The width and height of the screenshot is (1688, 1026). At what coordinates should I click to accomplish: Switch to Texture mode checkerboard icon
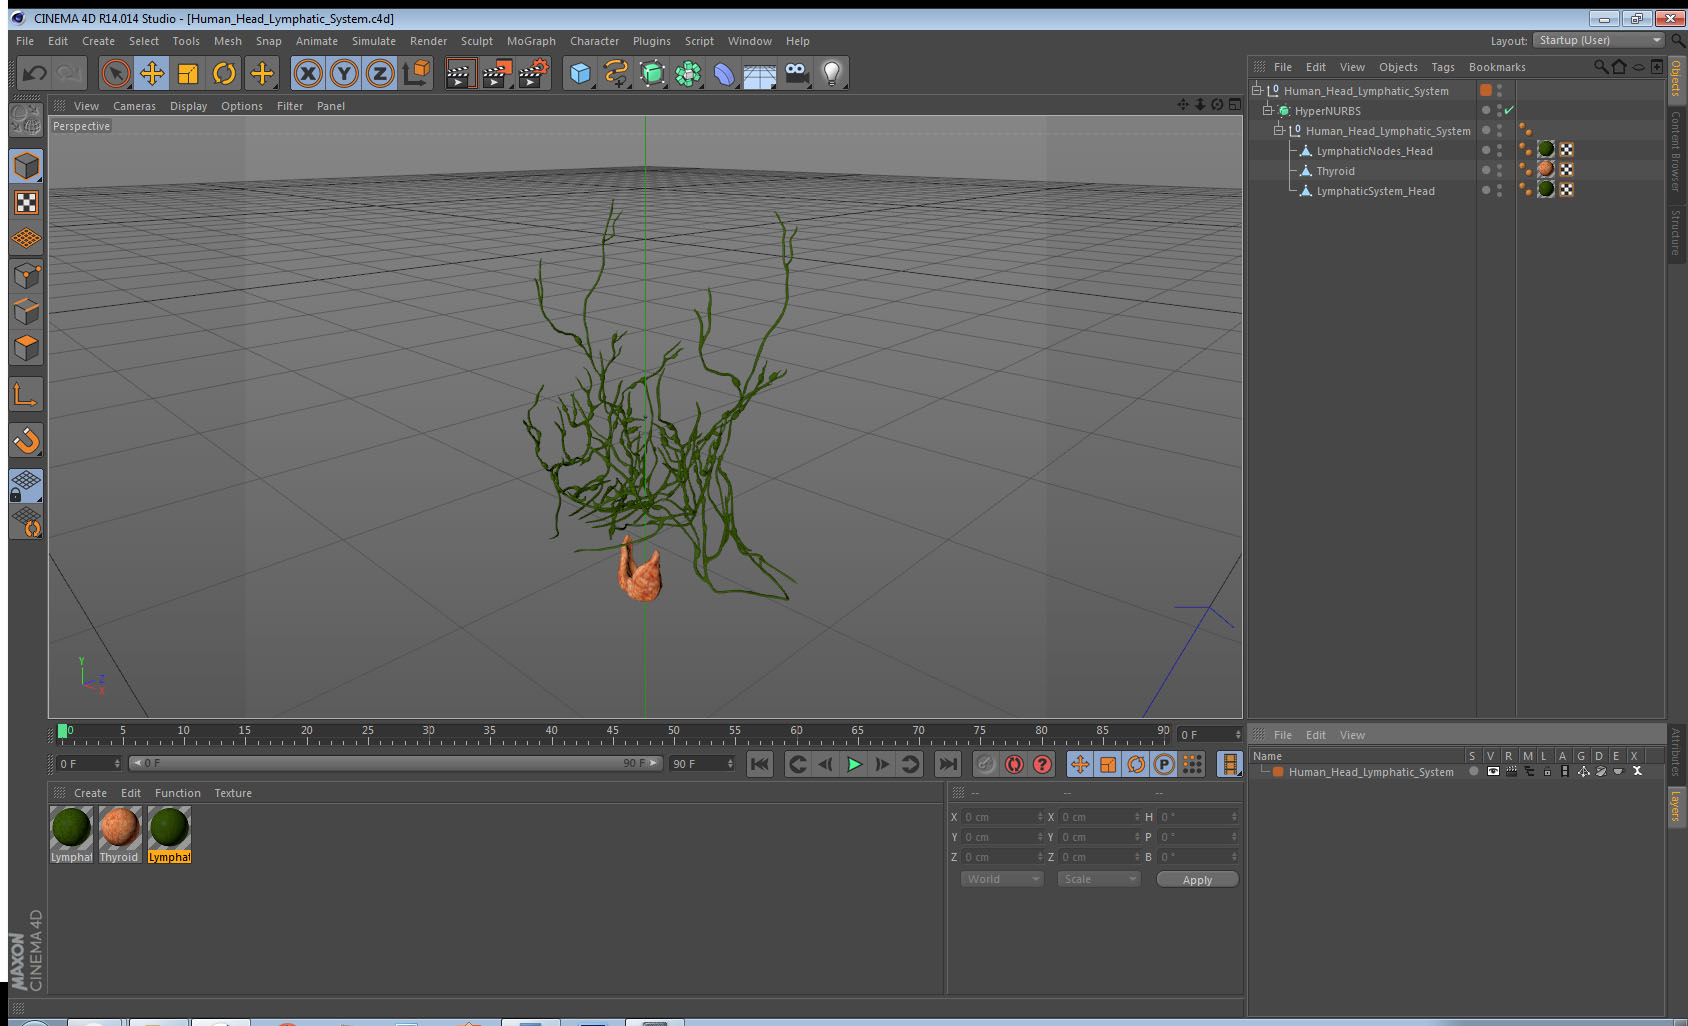[x=26, y=203]
